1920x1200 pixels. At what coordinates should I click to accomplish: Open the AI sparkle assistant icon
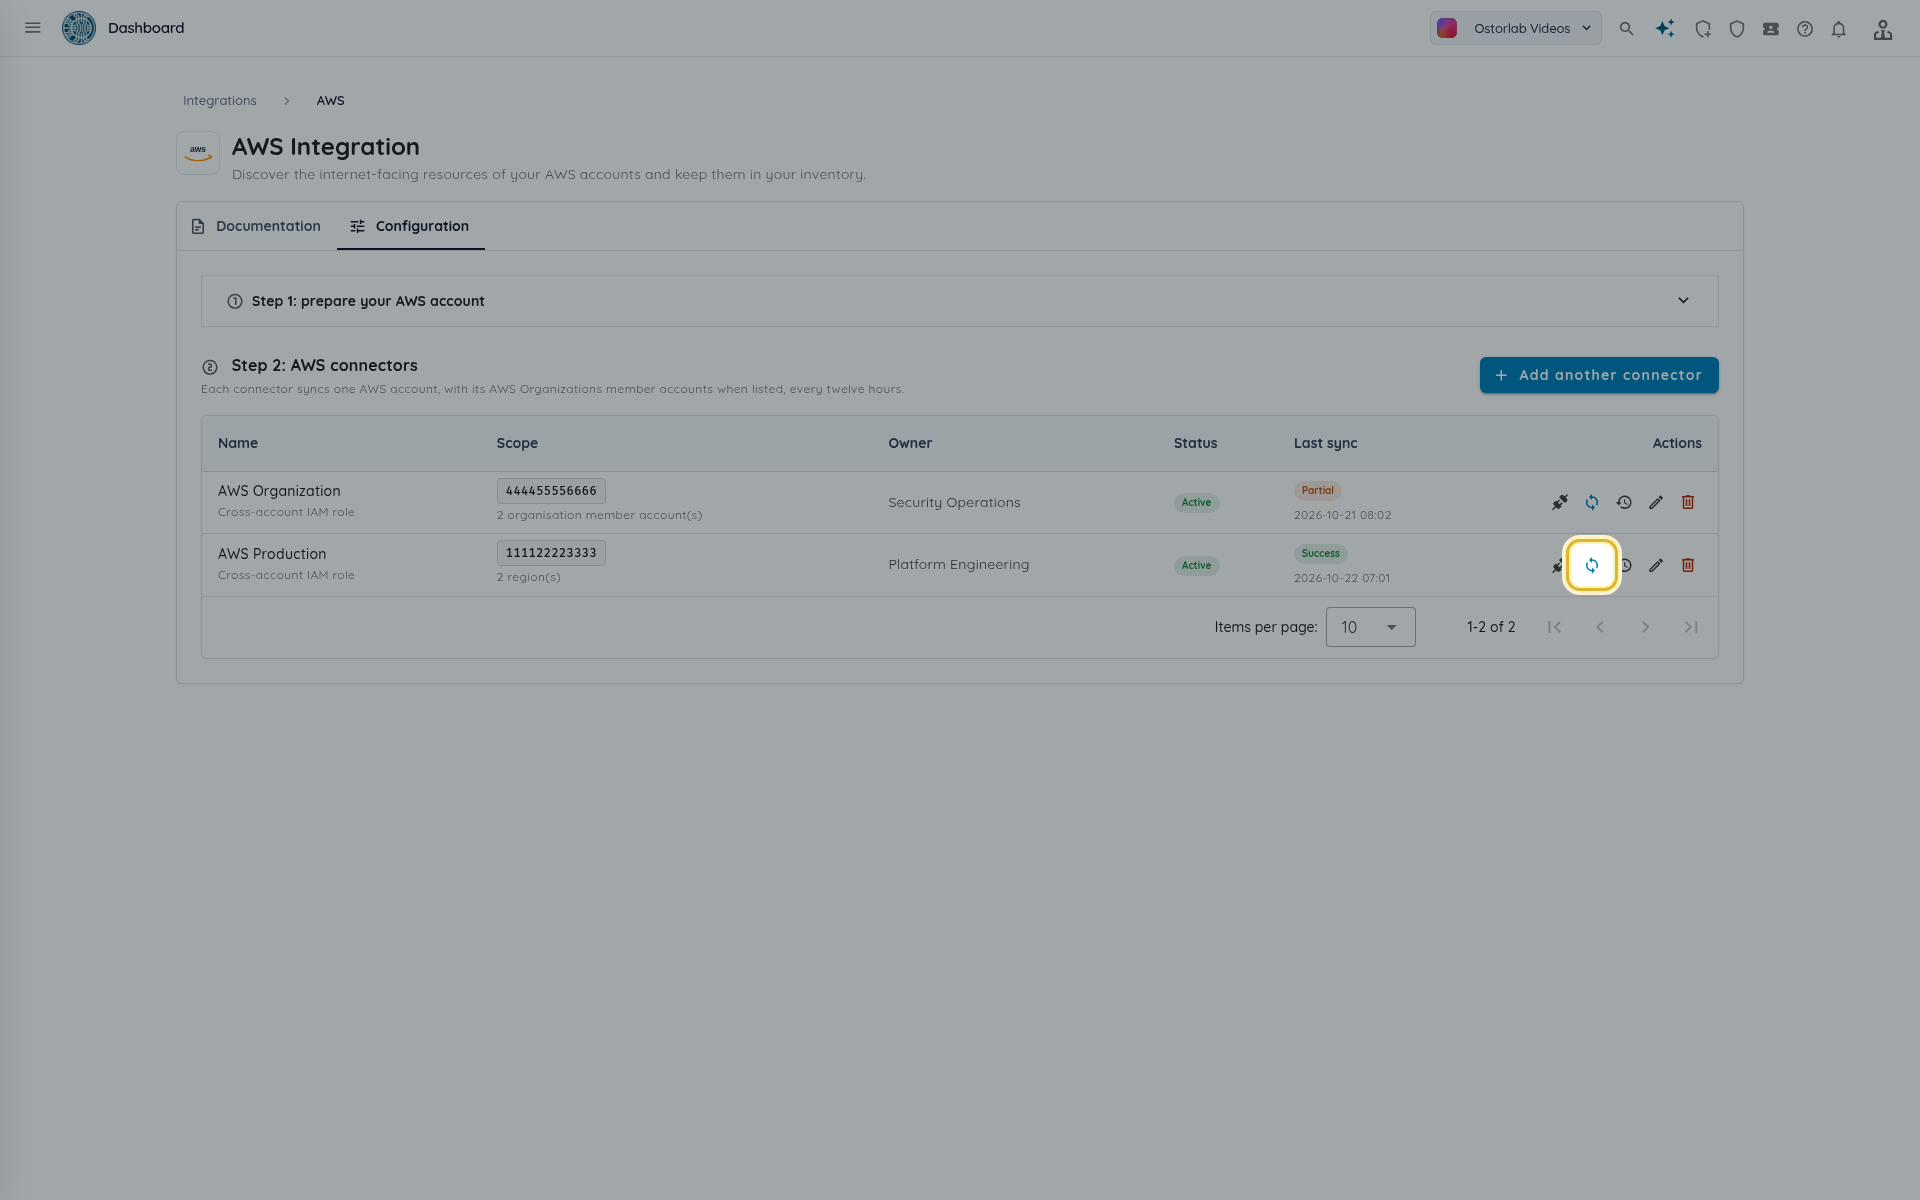tap(1664, 29)
